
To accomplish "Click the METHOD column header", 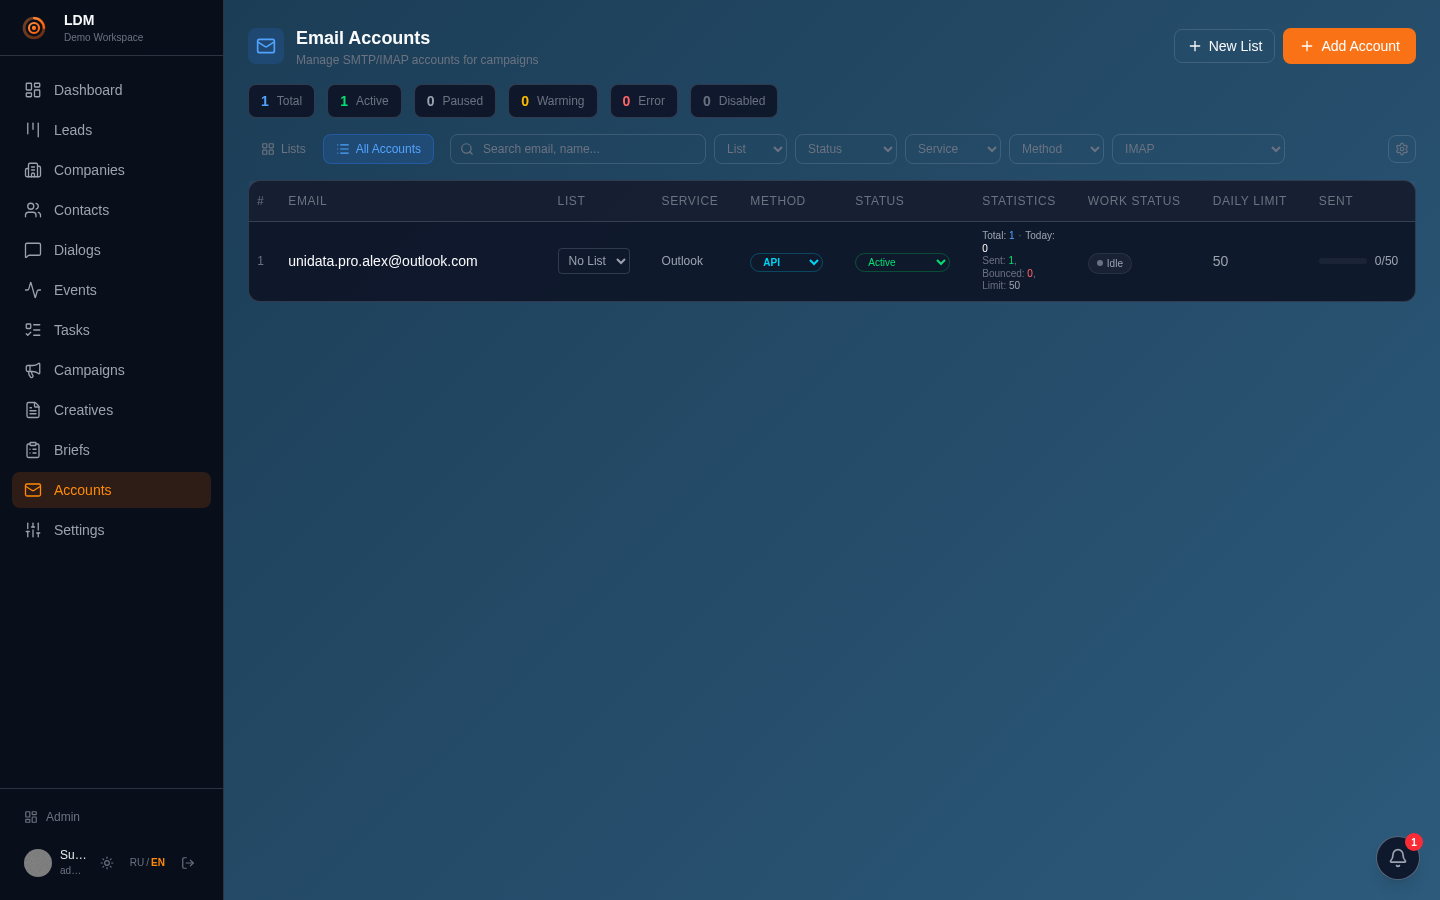I will pos(778,201).
